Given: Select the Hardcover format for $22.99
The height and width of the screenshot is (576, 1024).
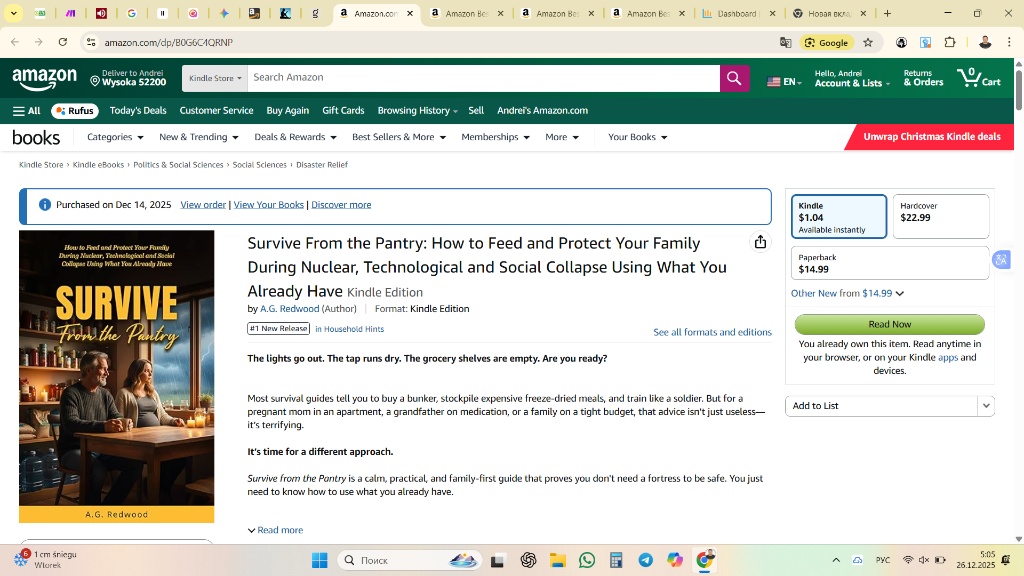Looking at the screenshot, I should coord(940,217).
